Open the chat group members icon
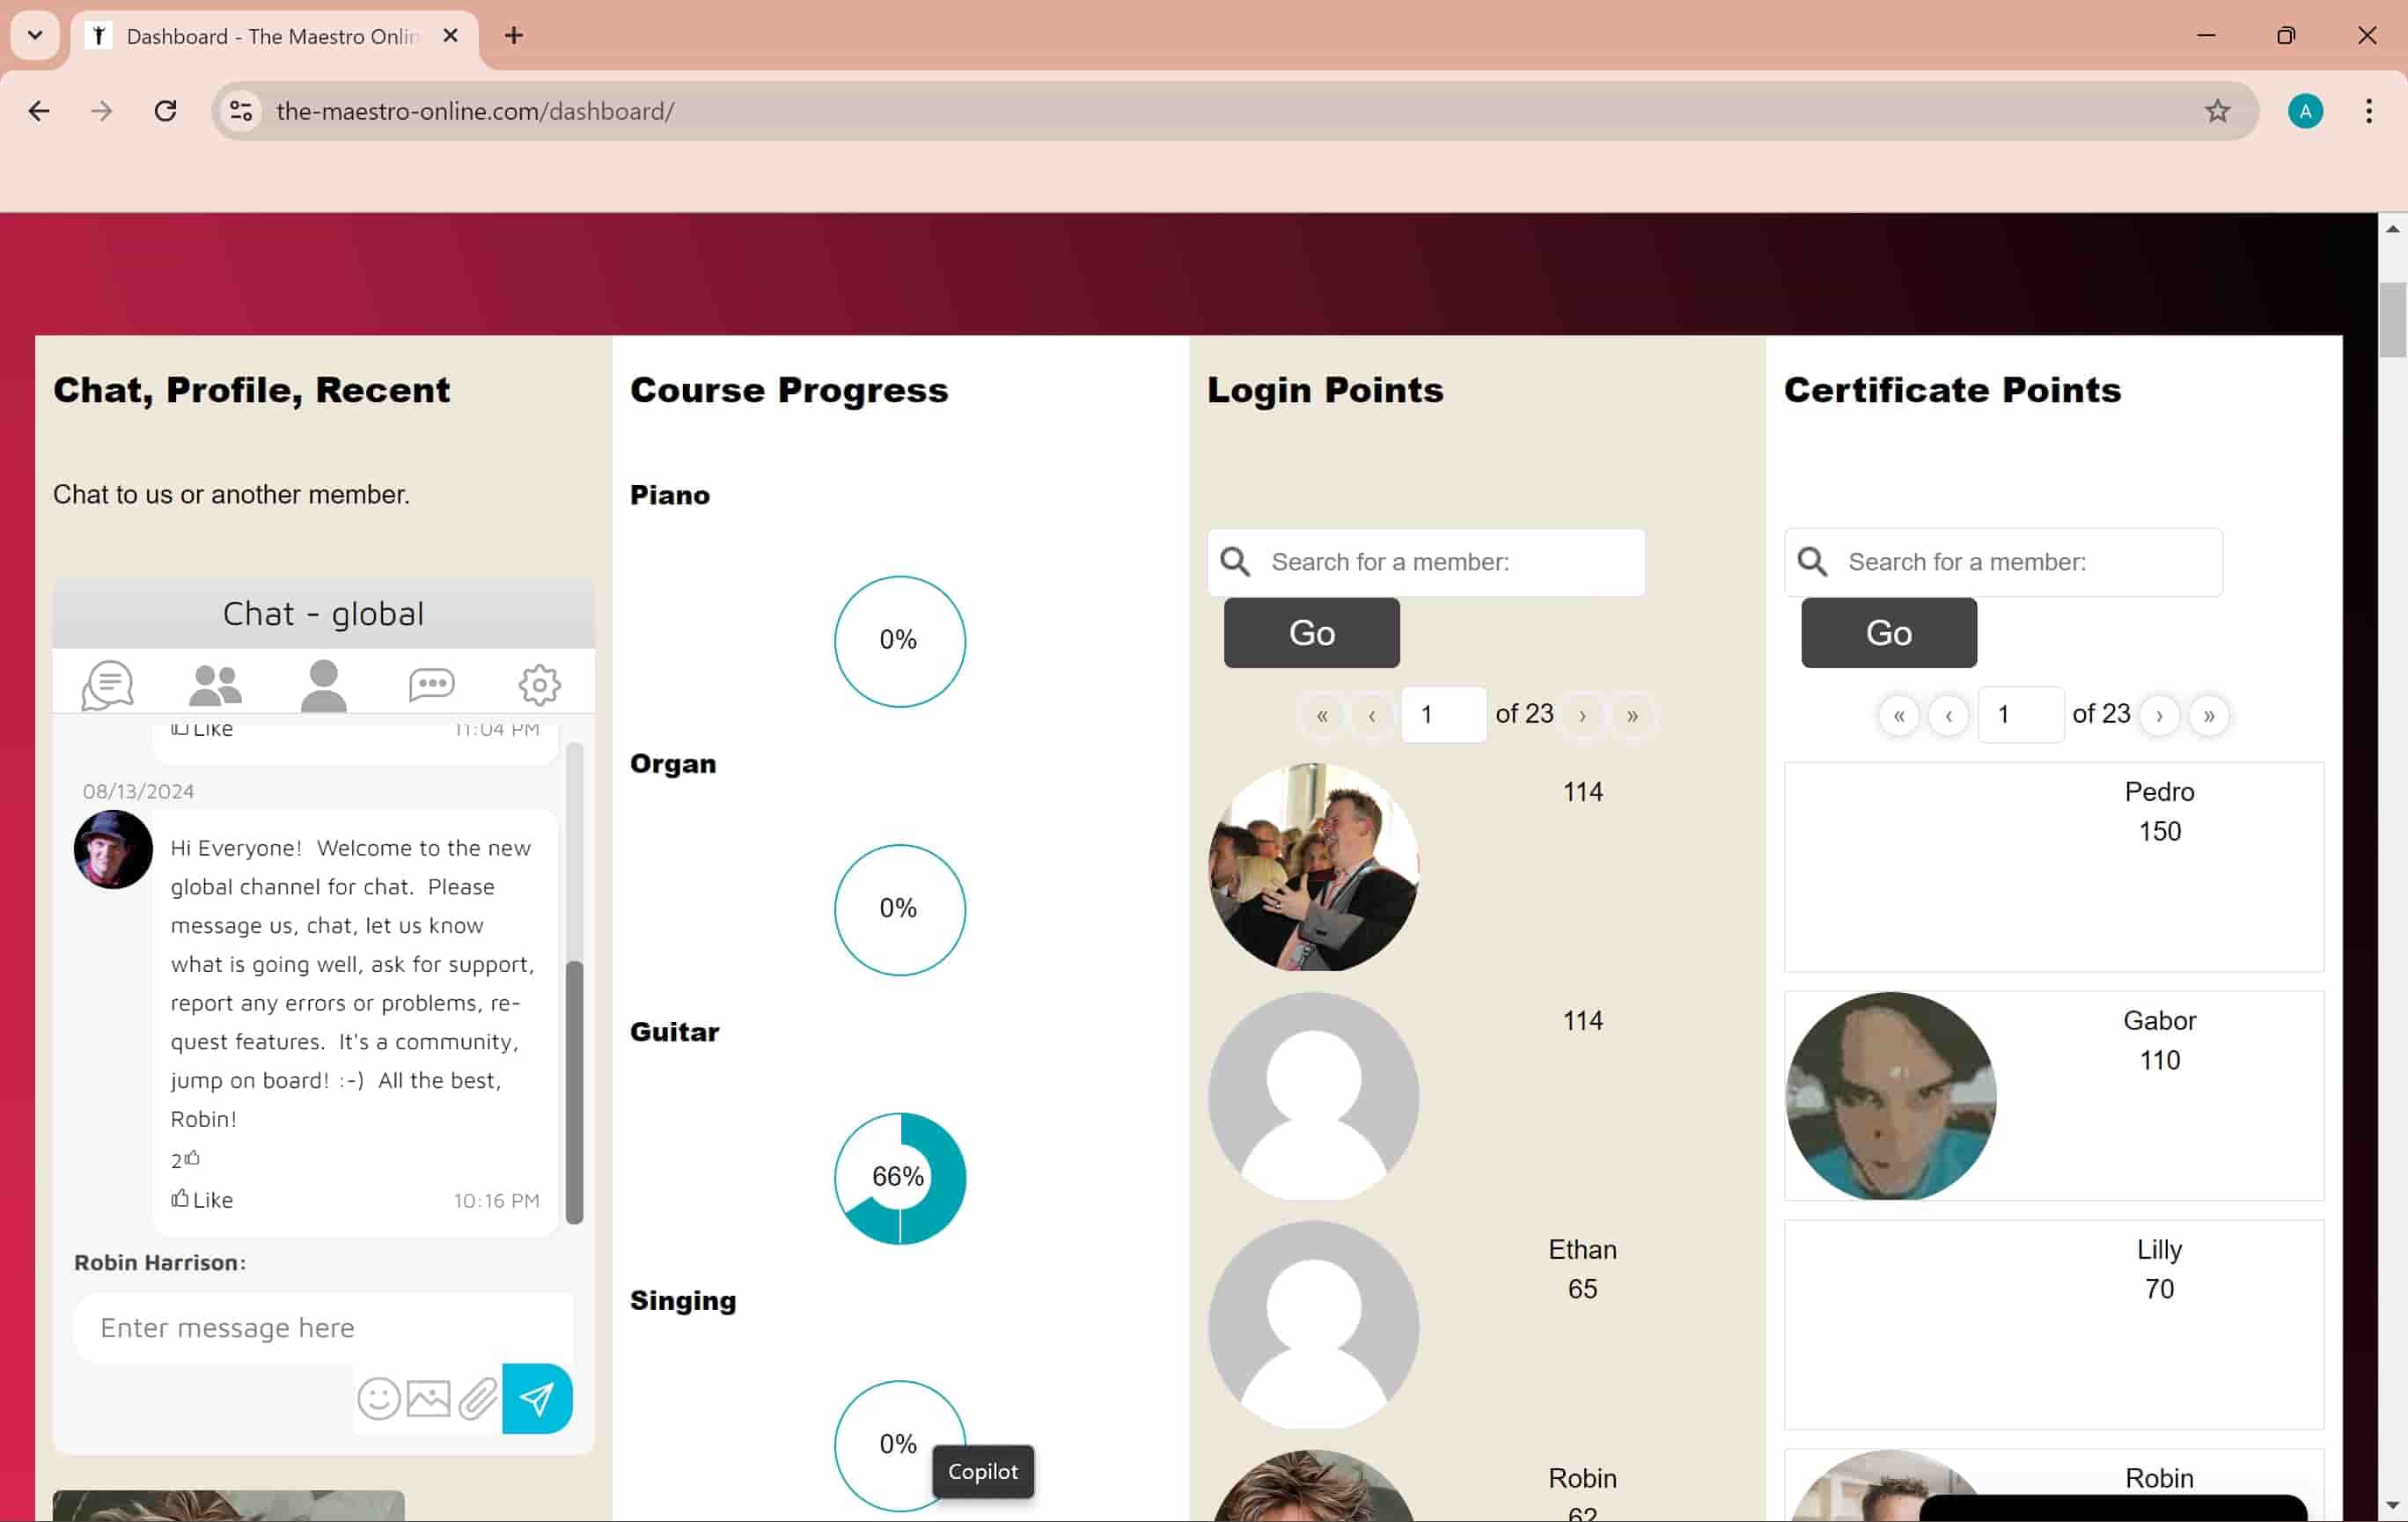Screen dimensions: 2408x1522 pos(215,685)
